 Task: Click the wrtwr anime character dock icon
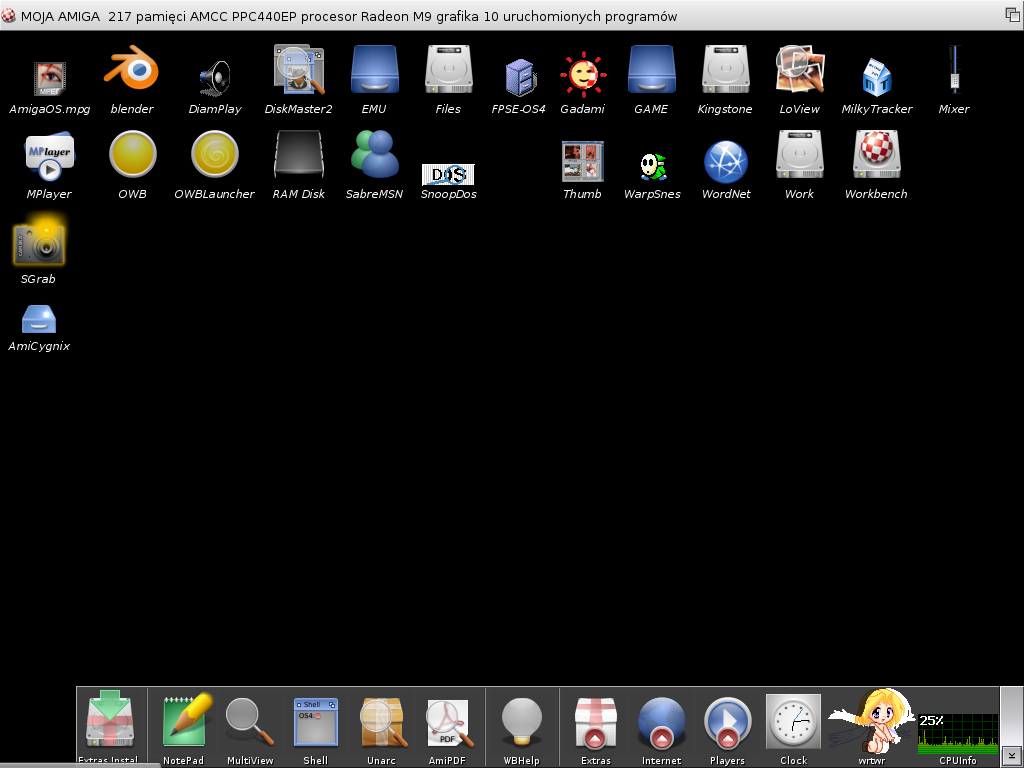click(870, 720)
